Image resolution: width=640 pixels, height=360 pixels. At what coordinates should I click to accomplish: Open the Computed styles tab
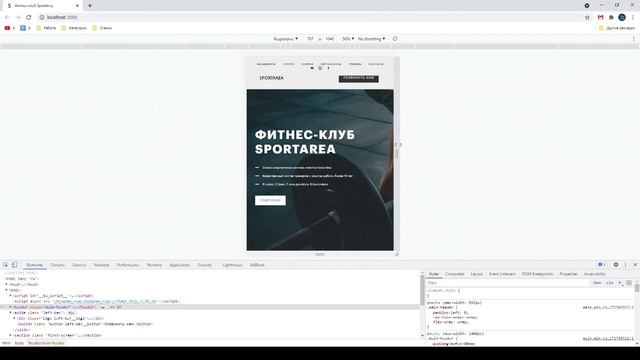[455, 274]
